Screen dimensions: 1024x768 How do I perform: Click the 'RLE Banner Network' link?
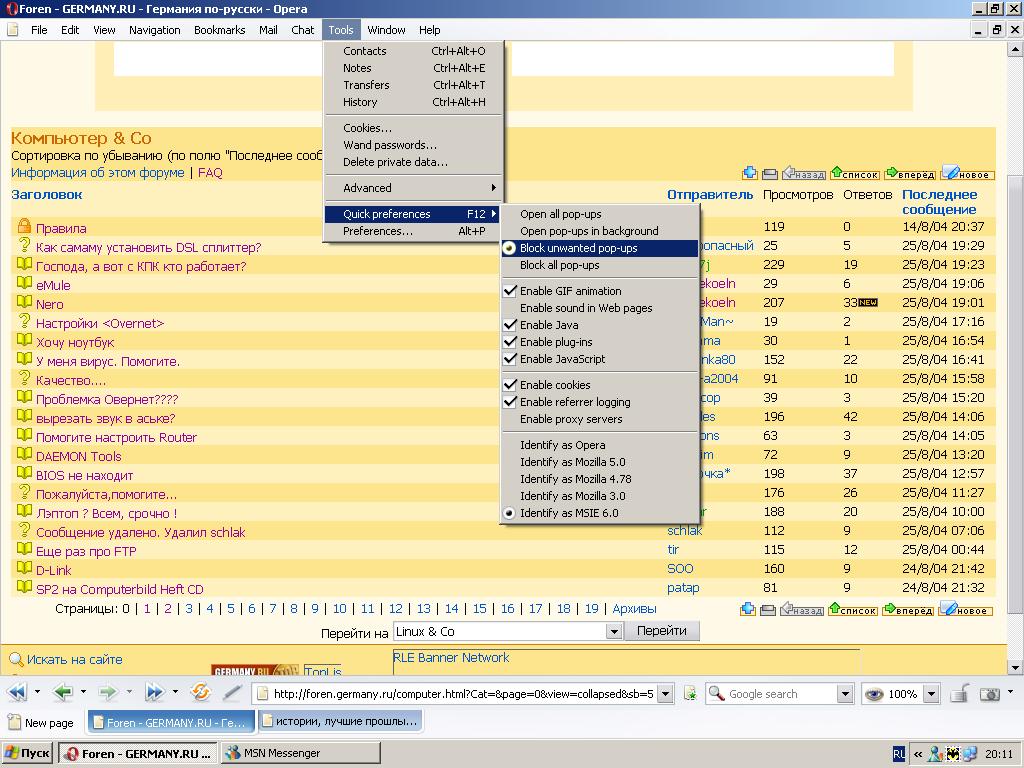(x=451, y=658)
